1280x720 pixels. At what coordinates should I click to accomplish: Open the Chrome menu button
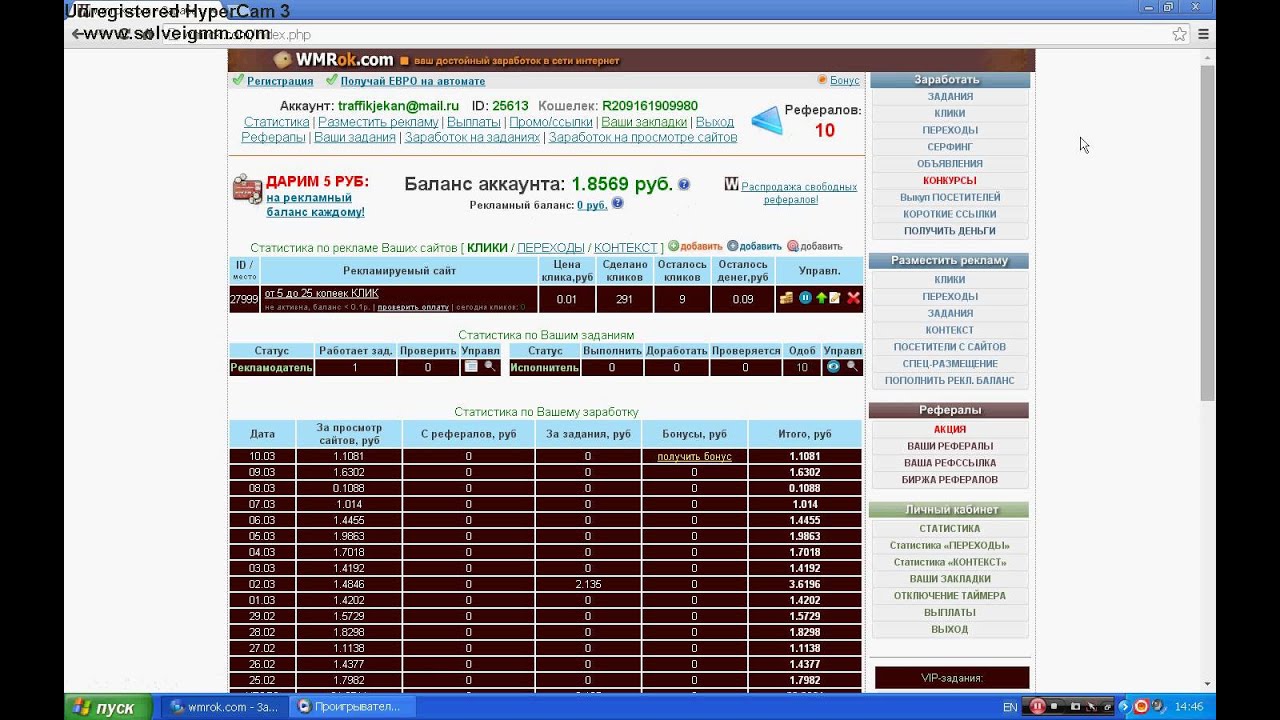pos(1204,34)
